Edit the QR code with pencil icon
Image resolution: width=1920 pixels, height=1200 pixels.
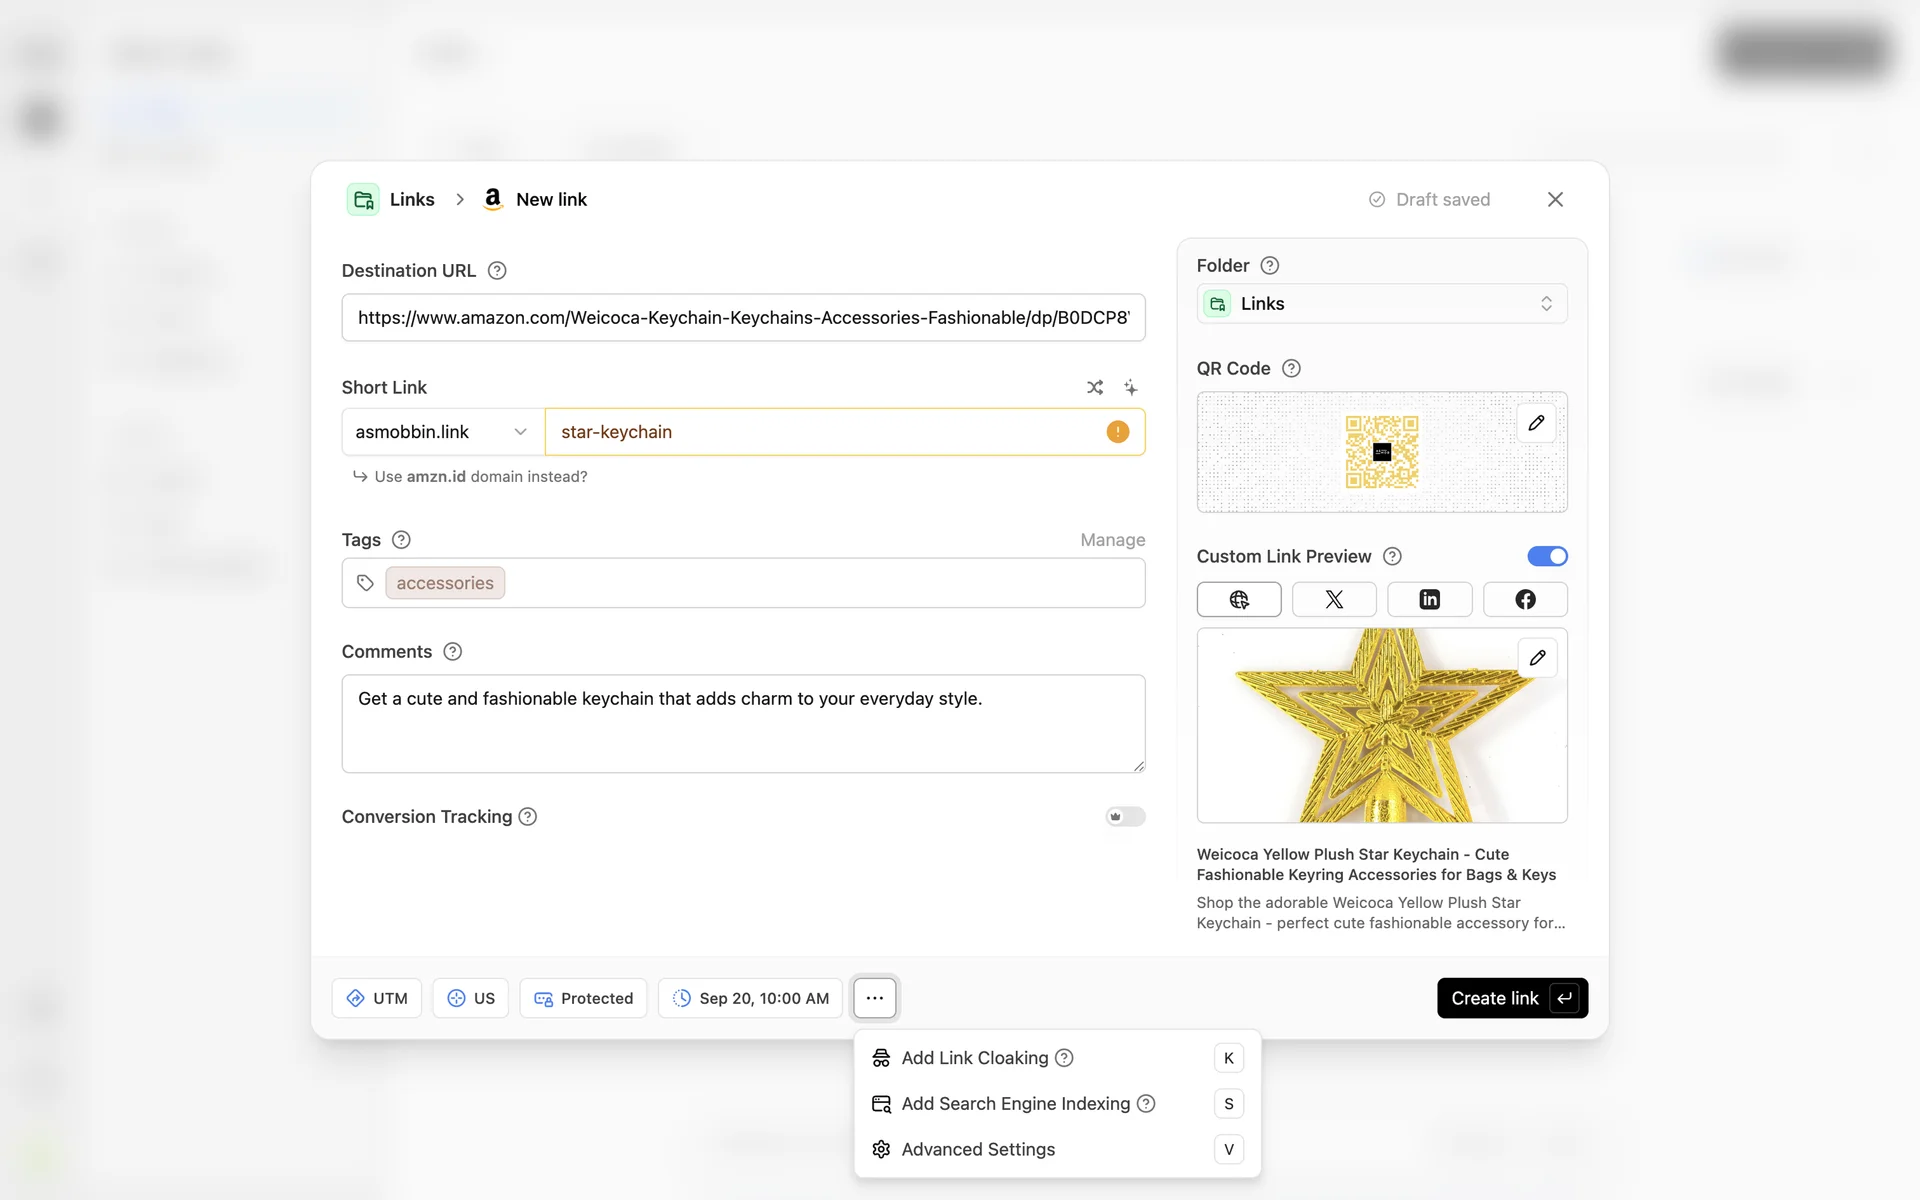[x=1536, y=423]
